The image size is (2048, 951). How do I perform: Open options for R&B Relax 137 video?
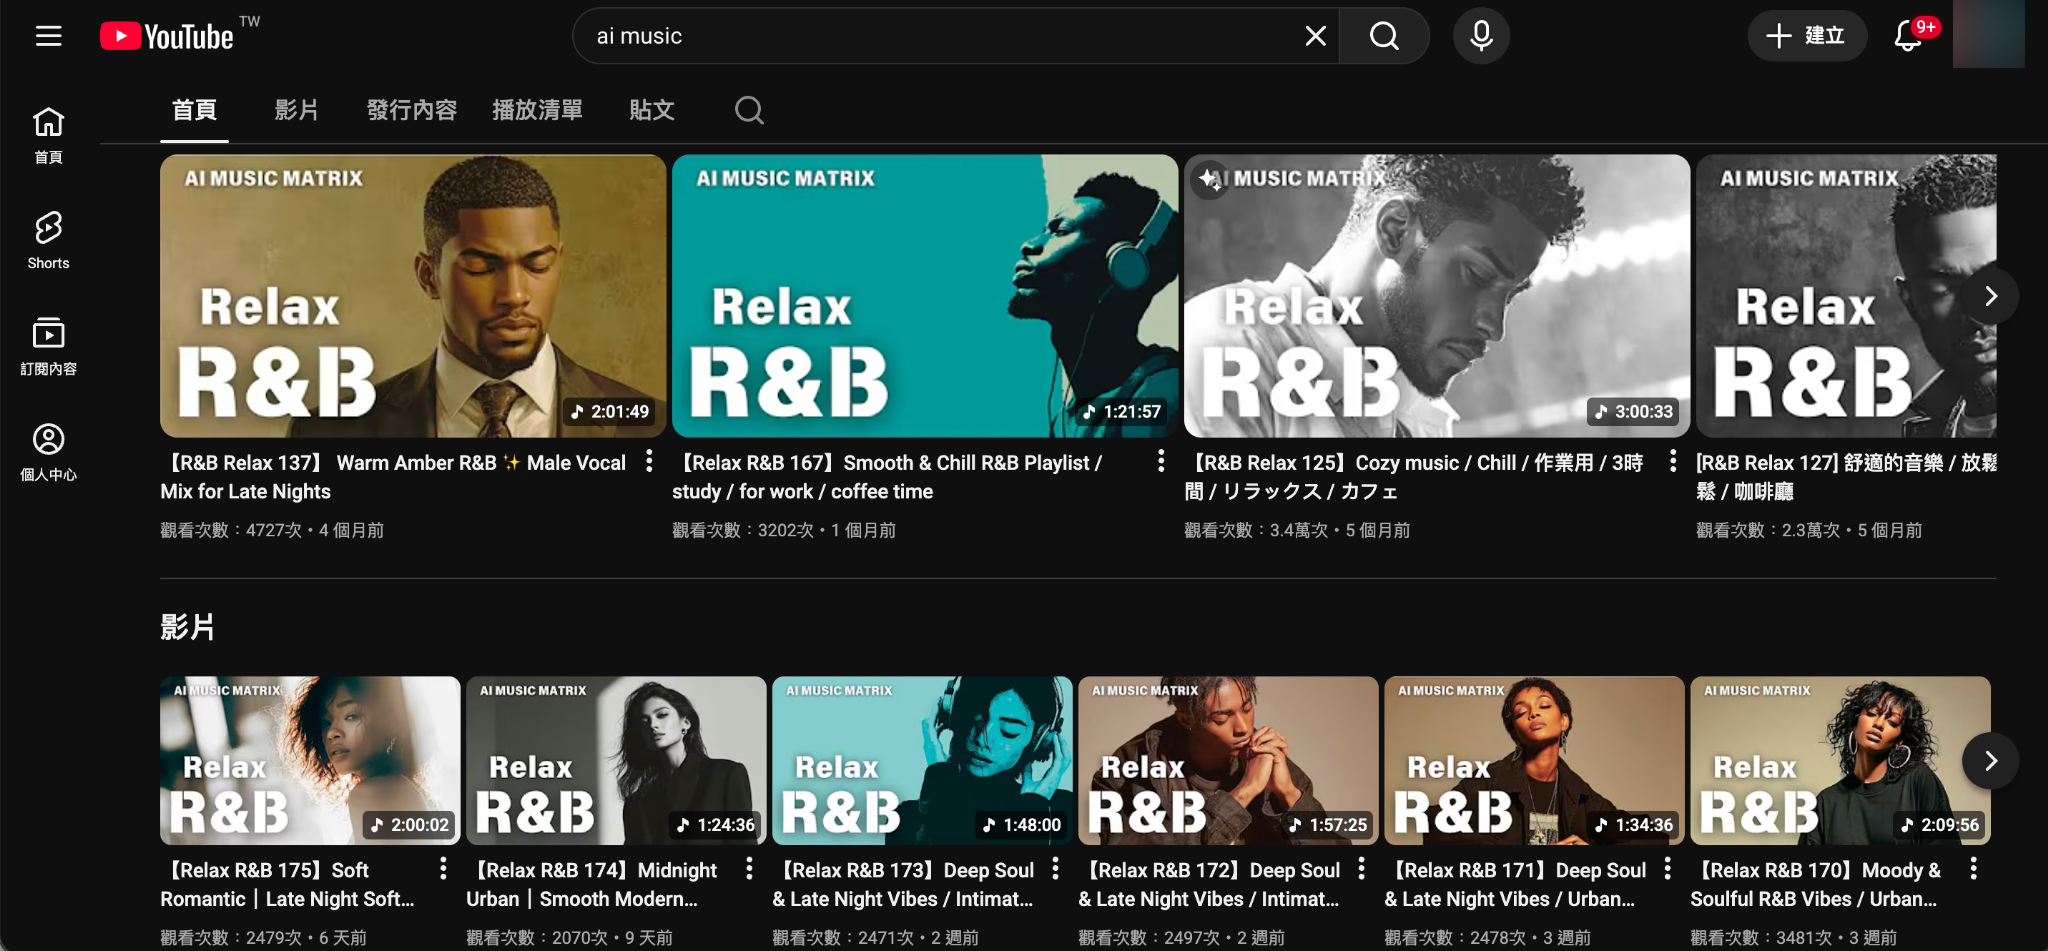coord(649,461)
